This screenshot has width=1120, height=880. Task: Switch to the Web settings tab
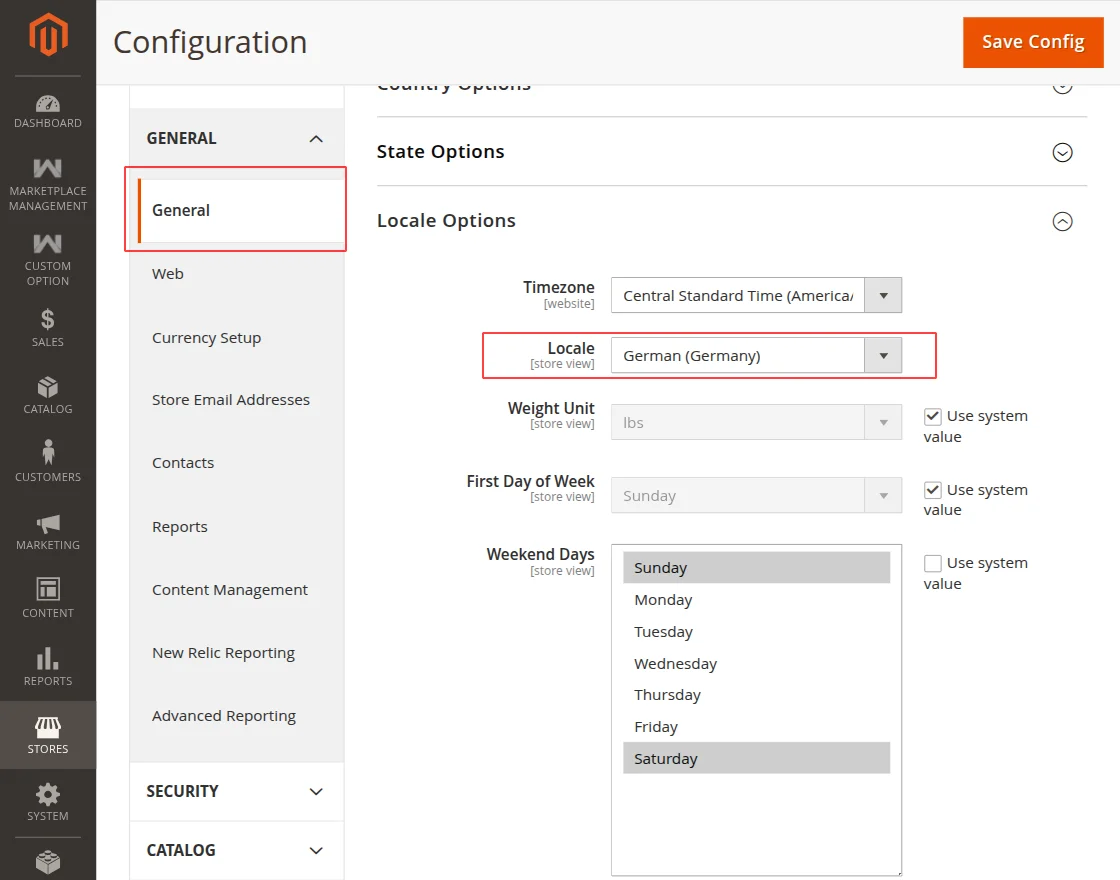click(167, 273)
